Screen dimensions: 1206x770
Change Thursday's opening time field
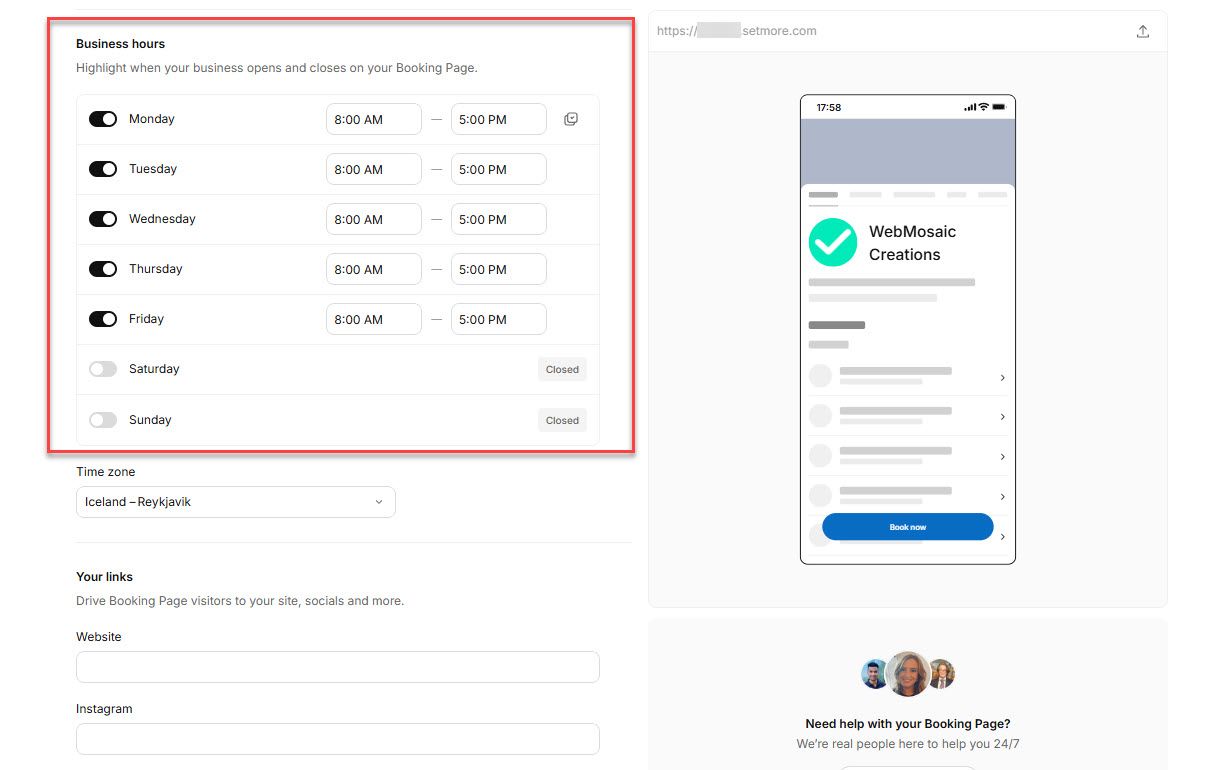(x=373, y=269)
